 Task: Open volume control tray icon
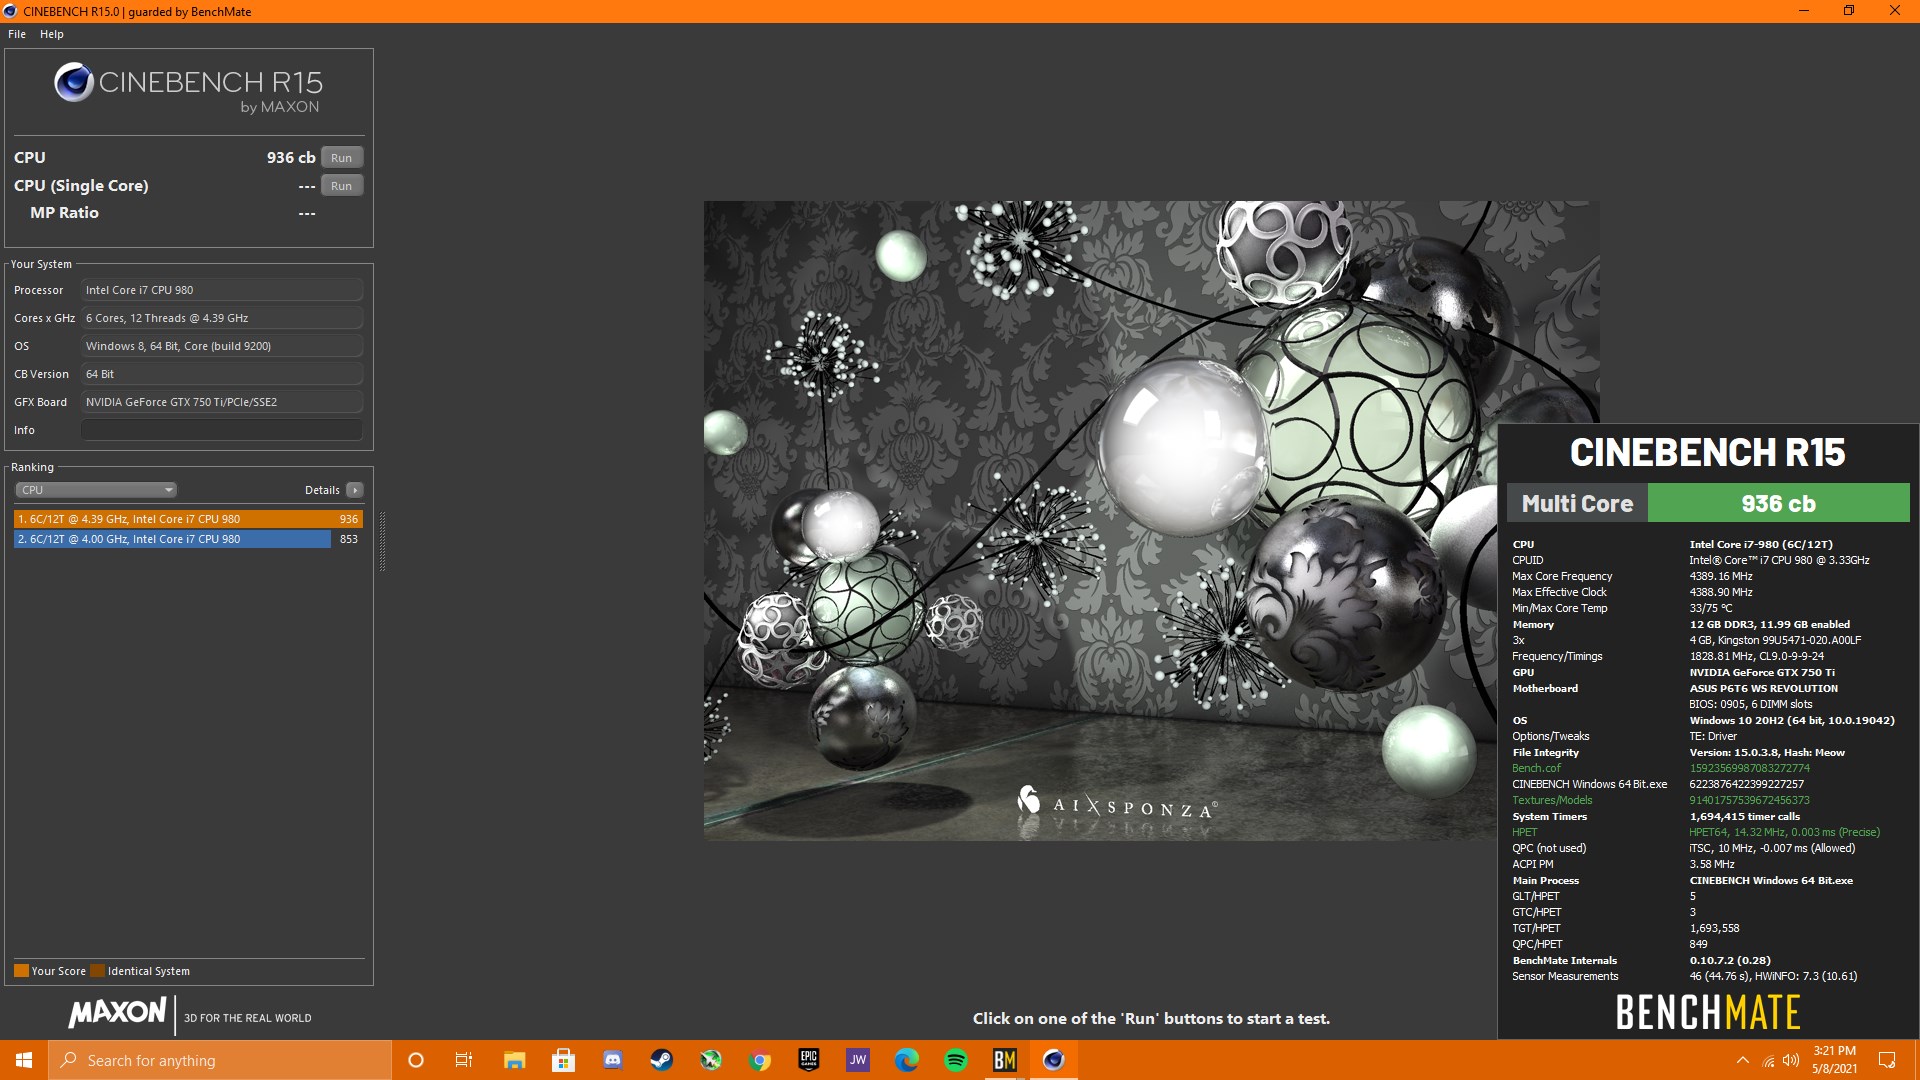pyautogui.click(x=1791, y=1060)
